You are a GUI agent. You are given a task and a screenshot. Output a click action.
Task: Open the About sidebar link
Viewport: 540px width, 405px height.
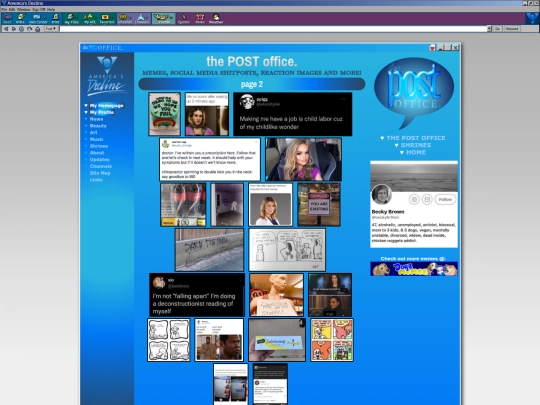(x=97, y=153)
